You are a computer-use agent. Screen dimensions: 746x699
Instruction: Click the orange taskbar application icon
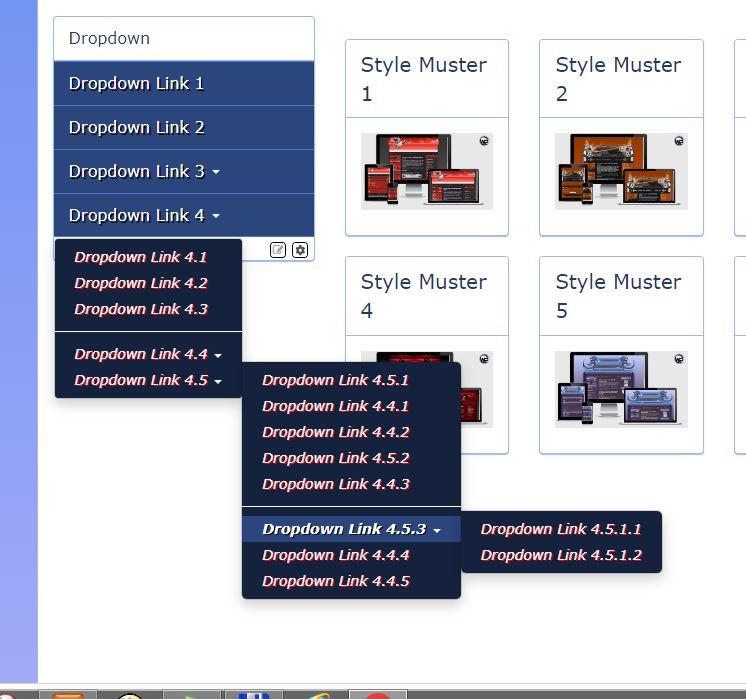(68, 694)
